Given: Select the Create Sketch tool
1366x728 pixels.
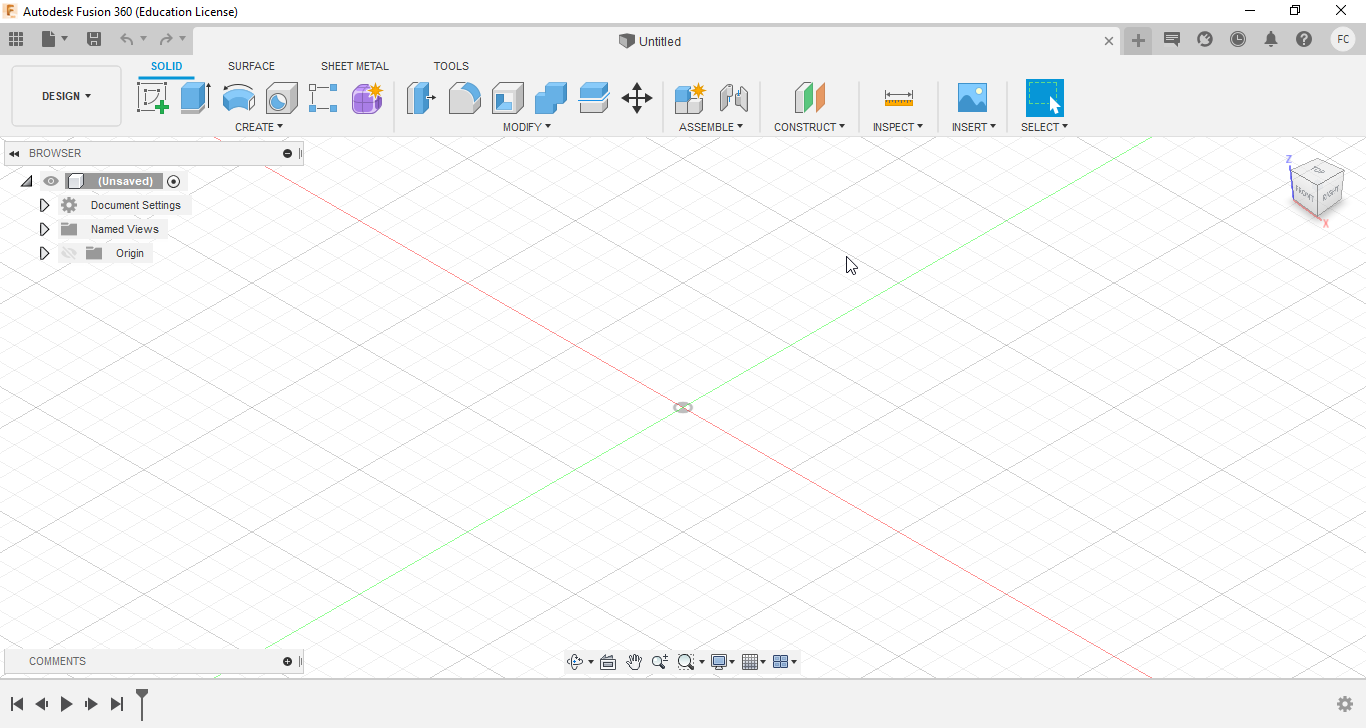Looking at the screenshot, I should tap(152, 98).
